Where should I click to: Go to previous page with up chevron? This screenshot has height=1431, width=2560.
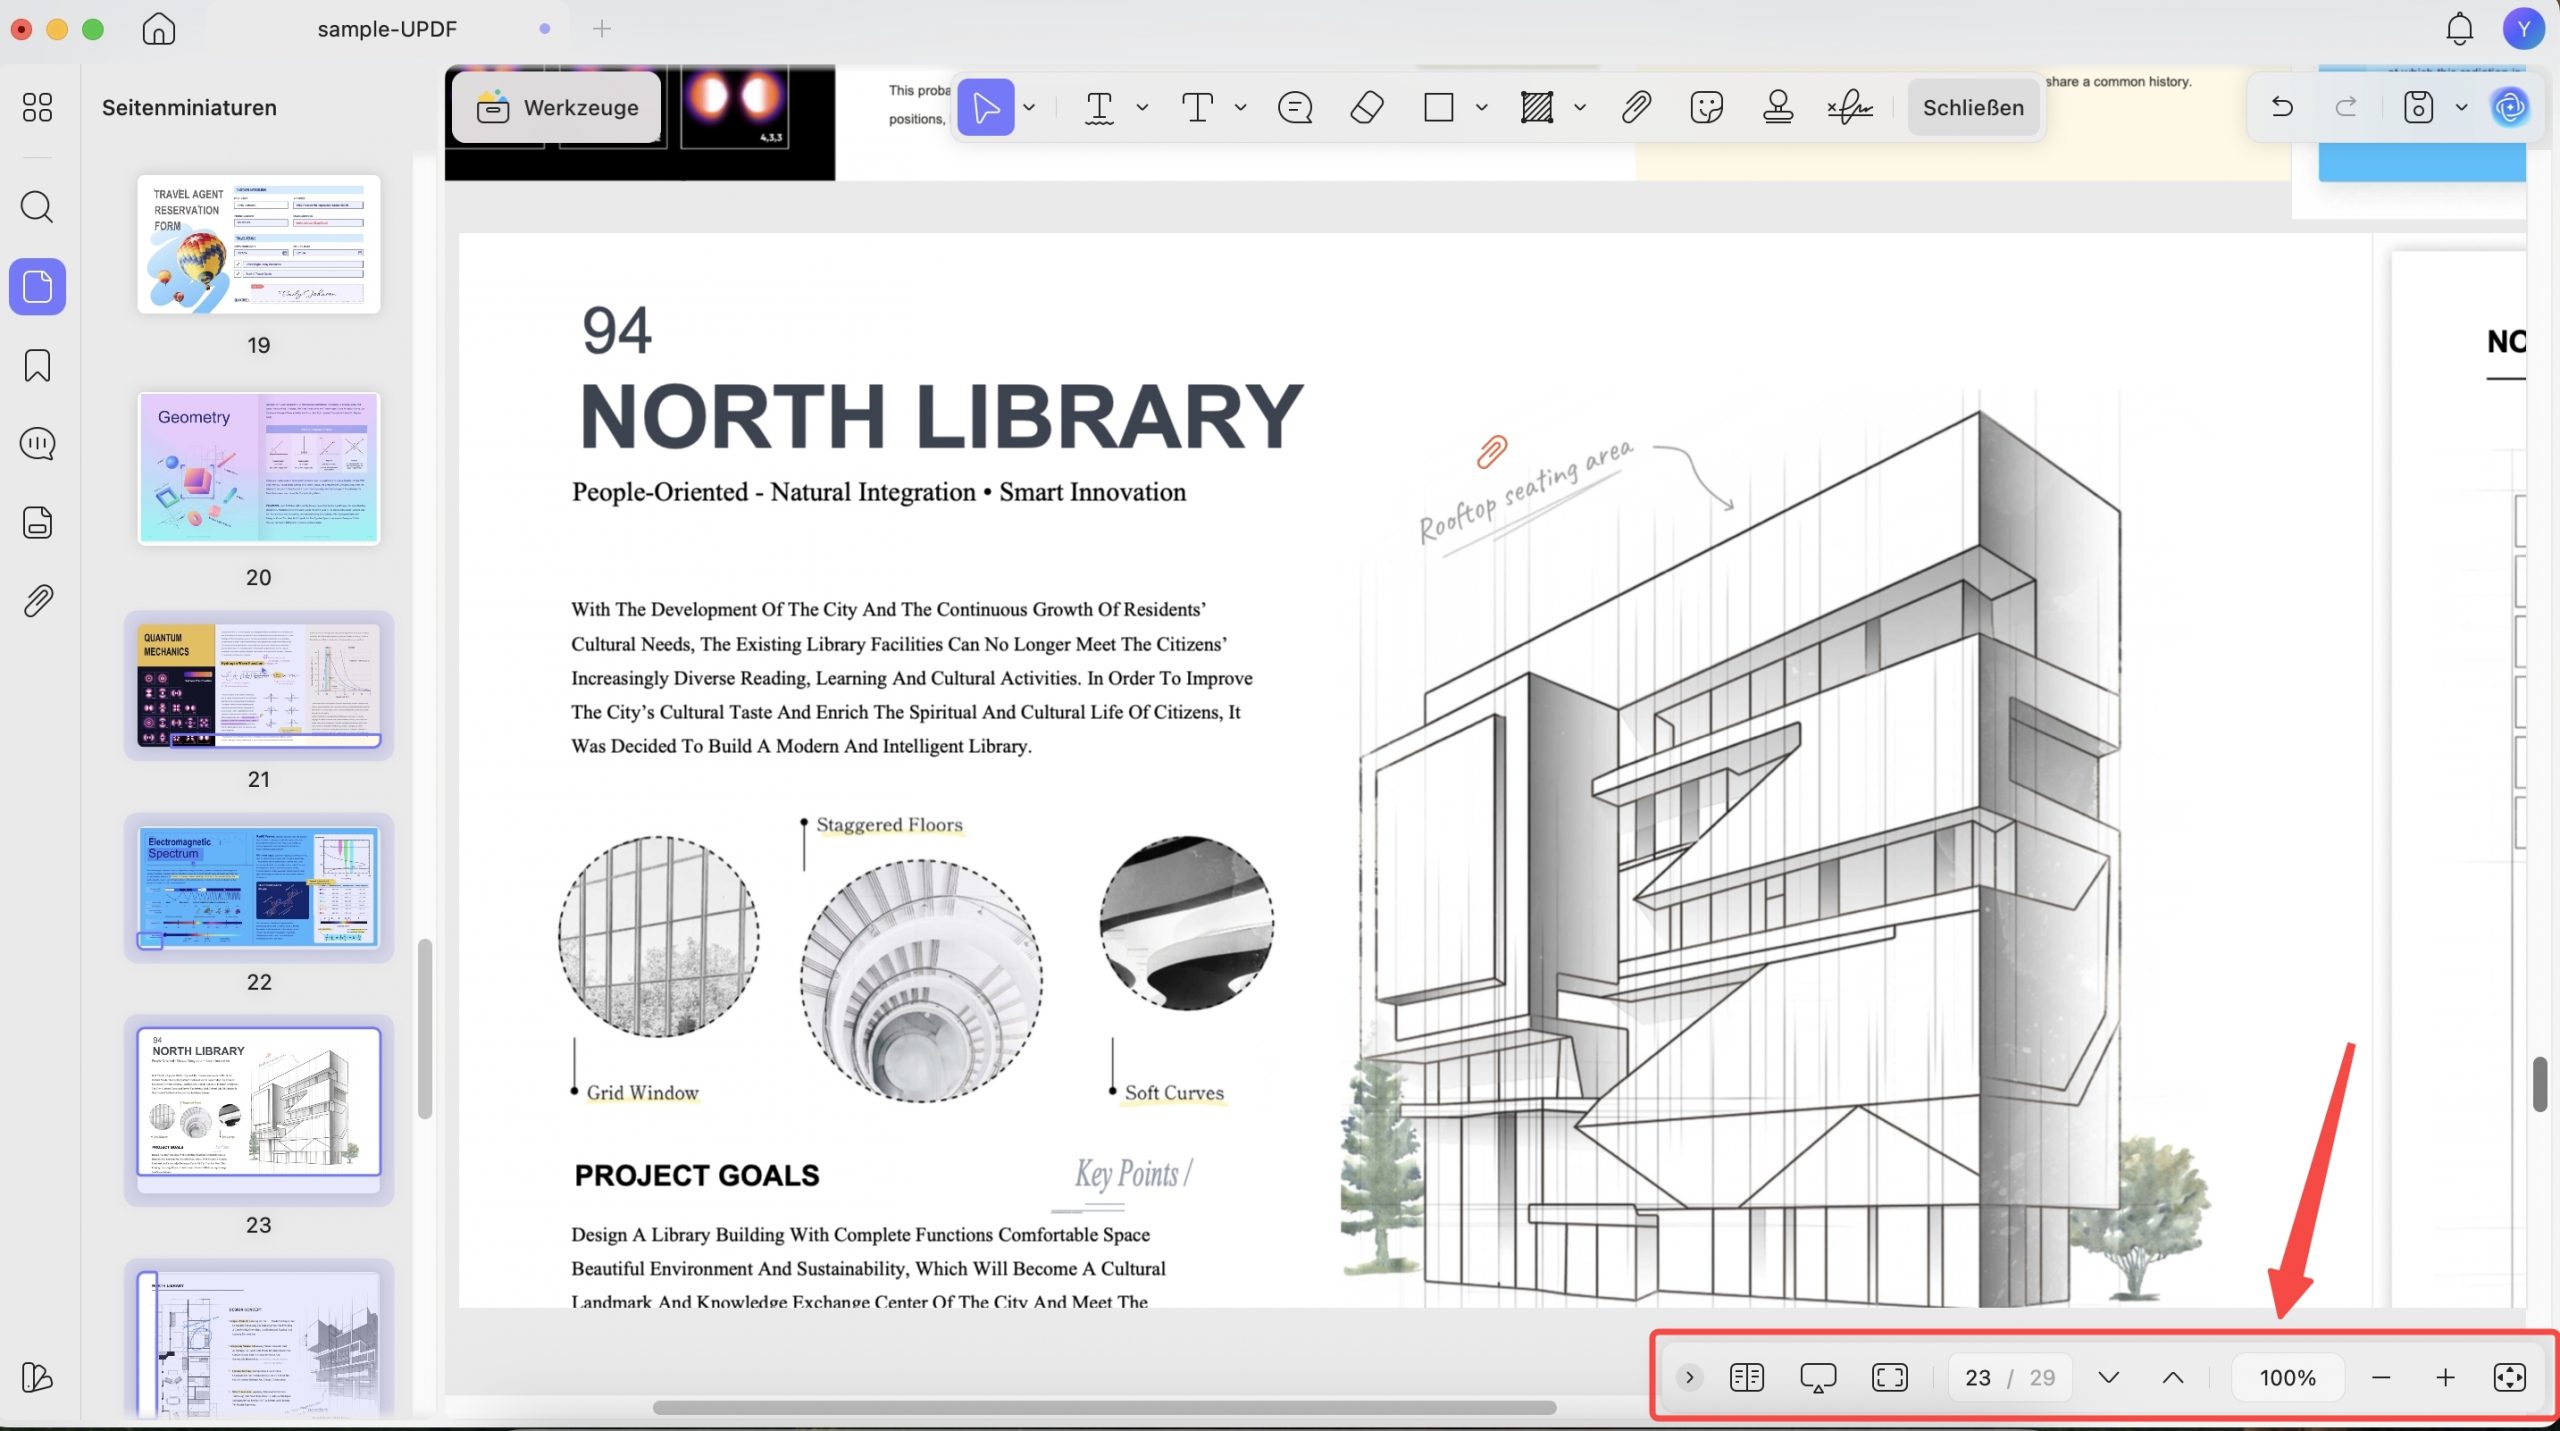2172,1377
